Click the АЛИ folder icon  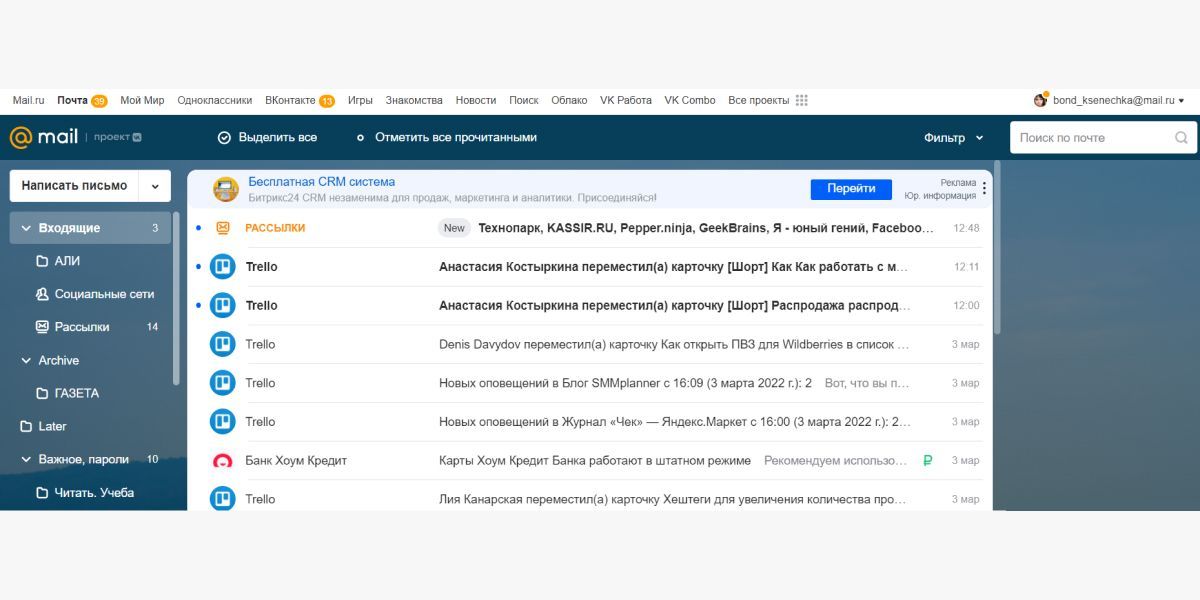click(x=42, y=261)
